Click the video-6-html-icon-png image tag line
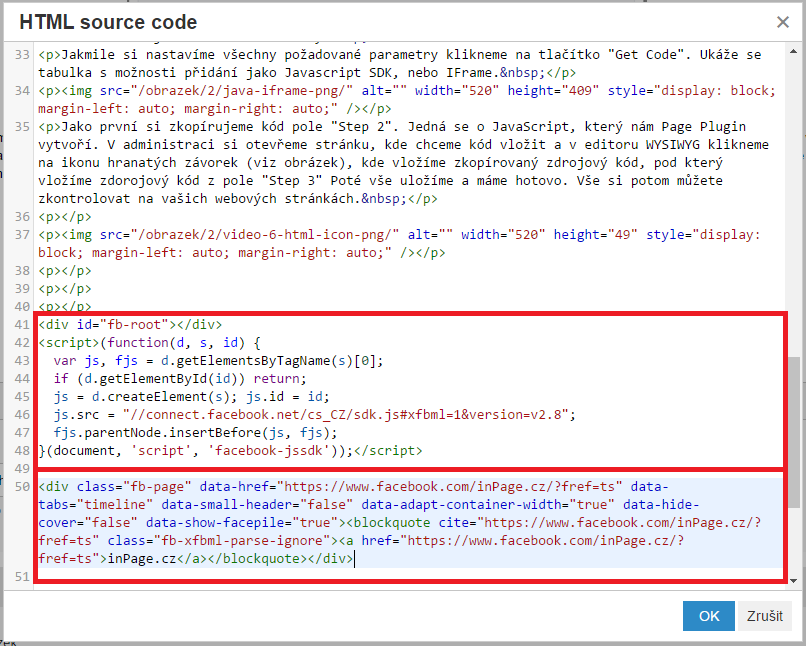Image resolution: width=806 pixels, height=646 pixels. point(300,235)
